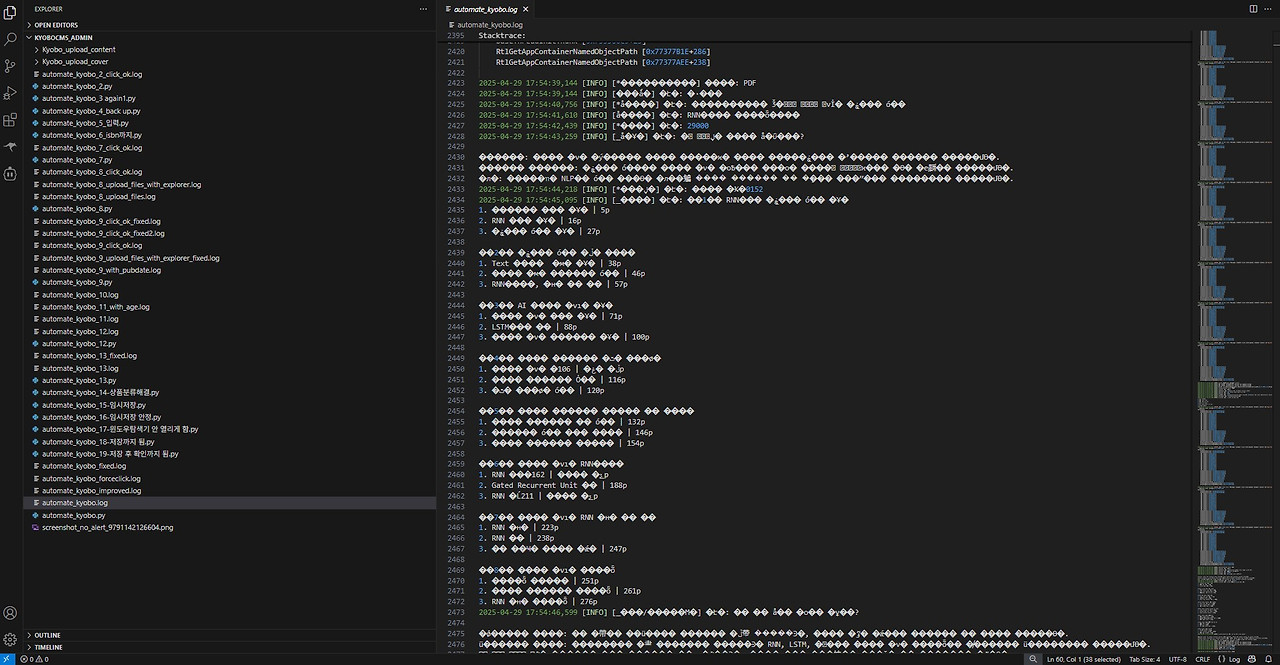
Task: Click the editor vertical scrollbar
Action: pyautogui.click(x=1275, y=340)
